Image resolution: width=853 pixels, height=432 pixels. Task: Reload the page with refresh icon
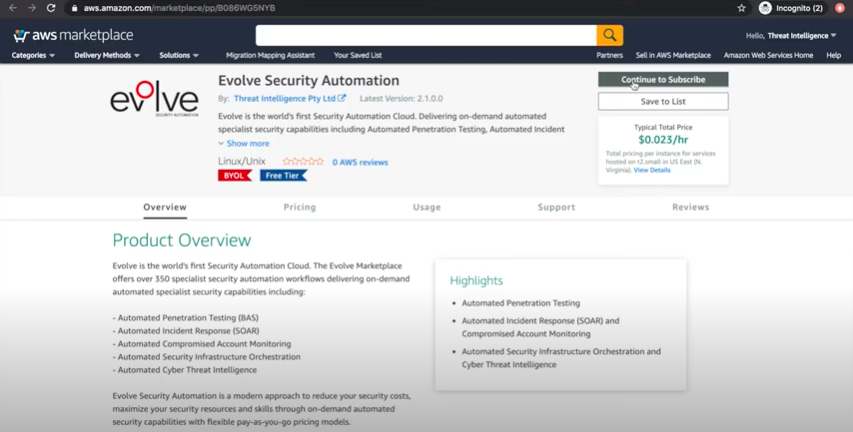(51, 8)
